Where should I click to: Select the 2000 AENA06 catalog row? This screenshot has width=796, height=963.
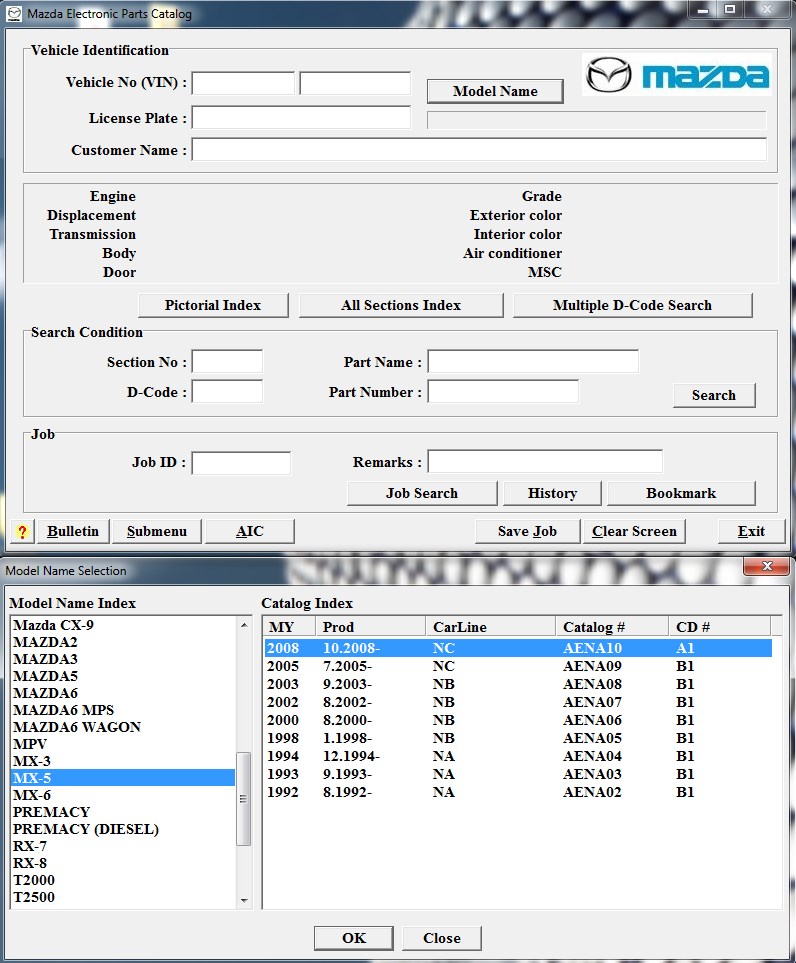[x=518, y=720]
